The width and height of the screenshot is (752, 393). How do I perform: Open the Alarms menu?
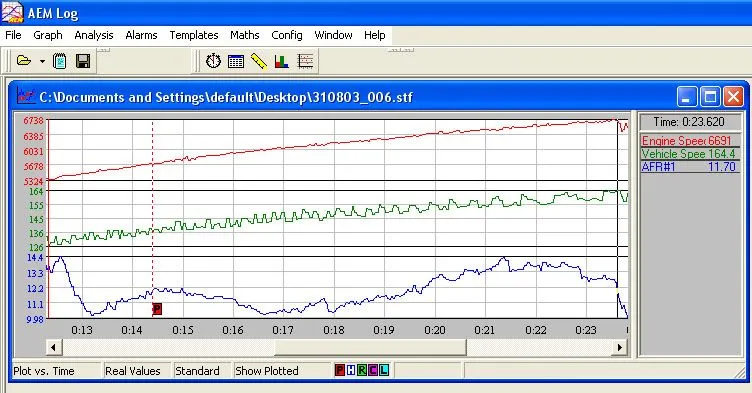(141, 35)
